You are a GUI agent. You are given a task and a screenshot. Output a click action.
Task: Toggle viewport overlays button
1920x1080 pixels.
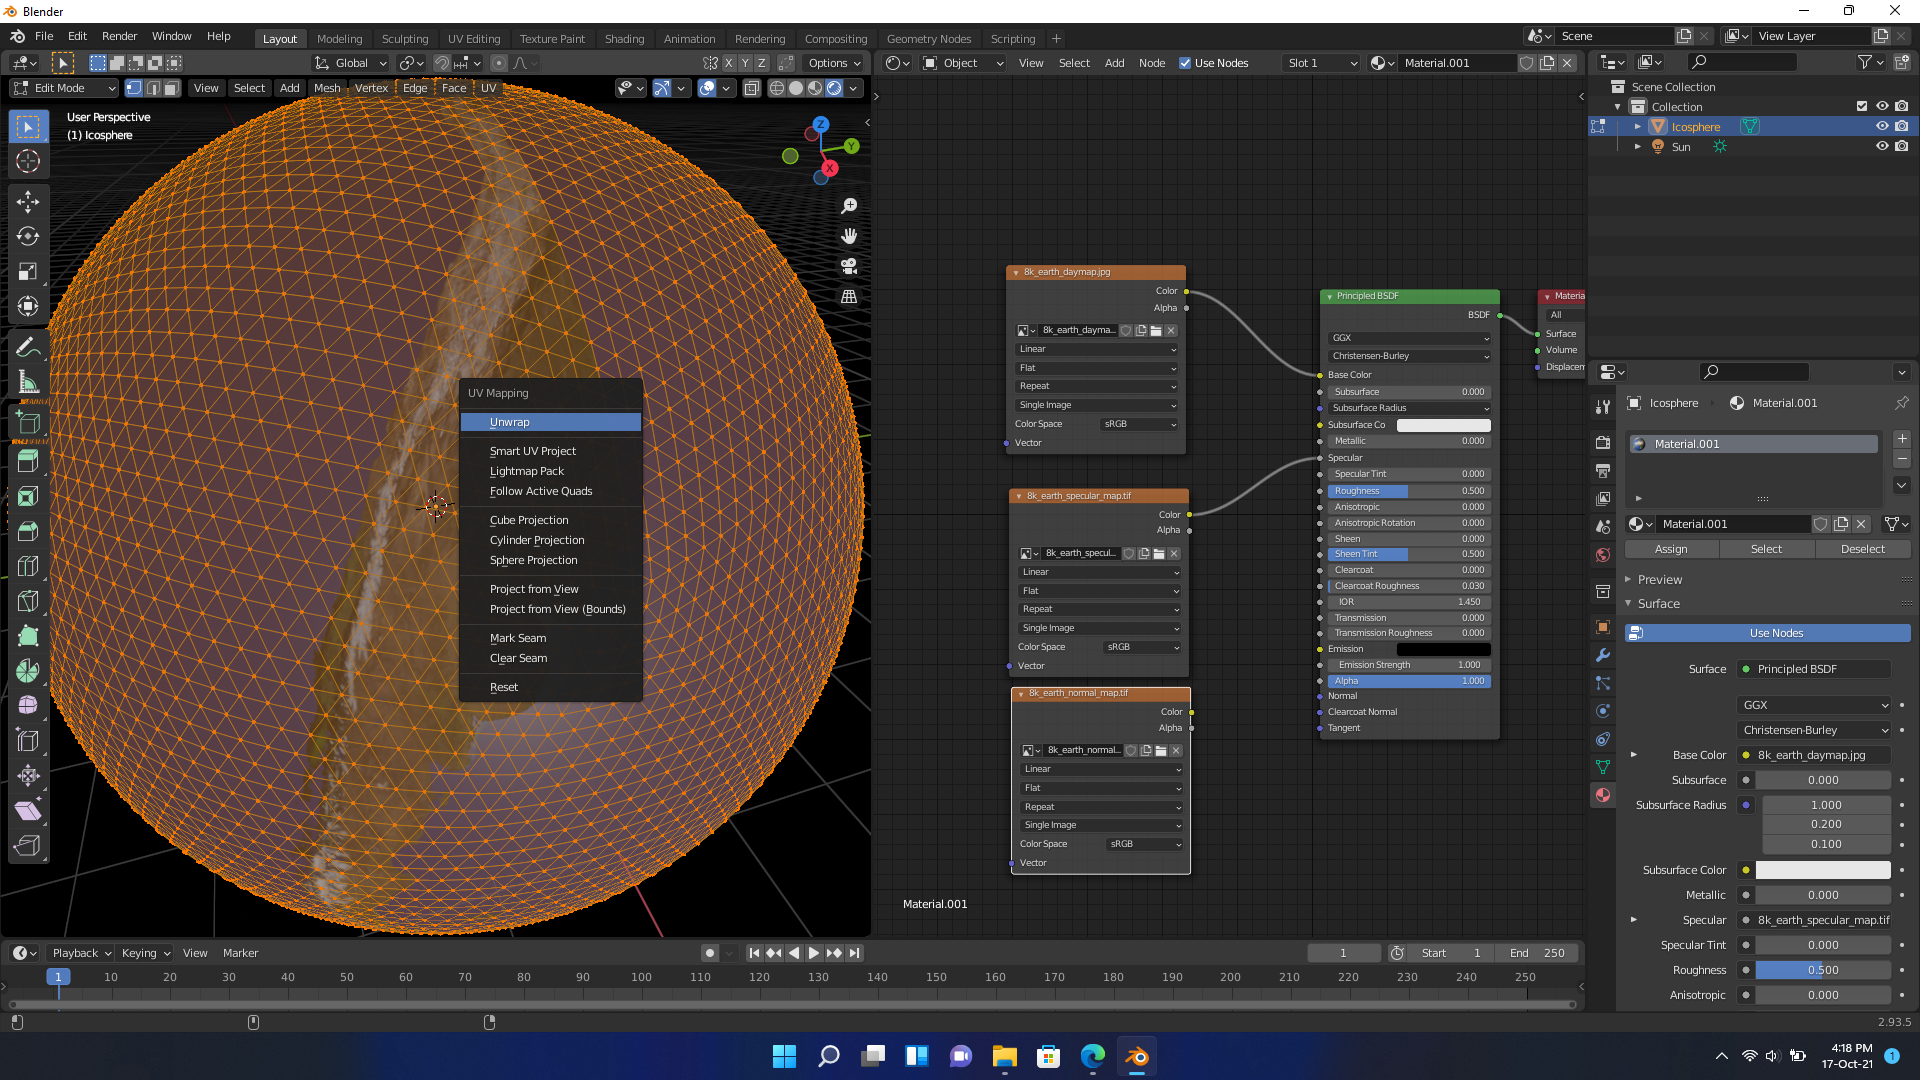click(707, 88)
